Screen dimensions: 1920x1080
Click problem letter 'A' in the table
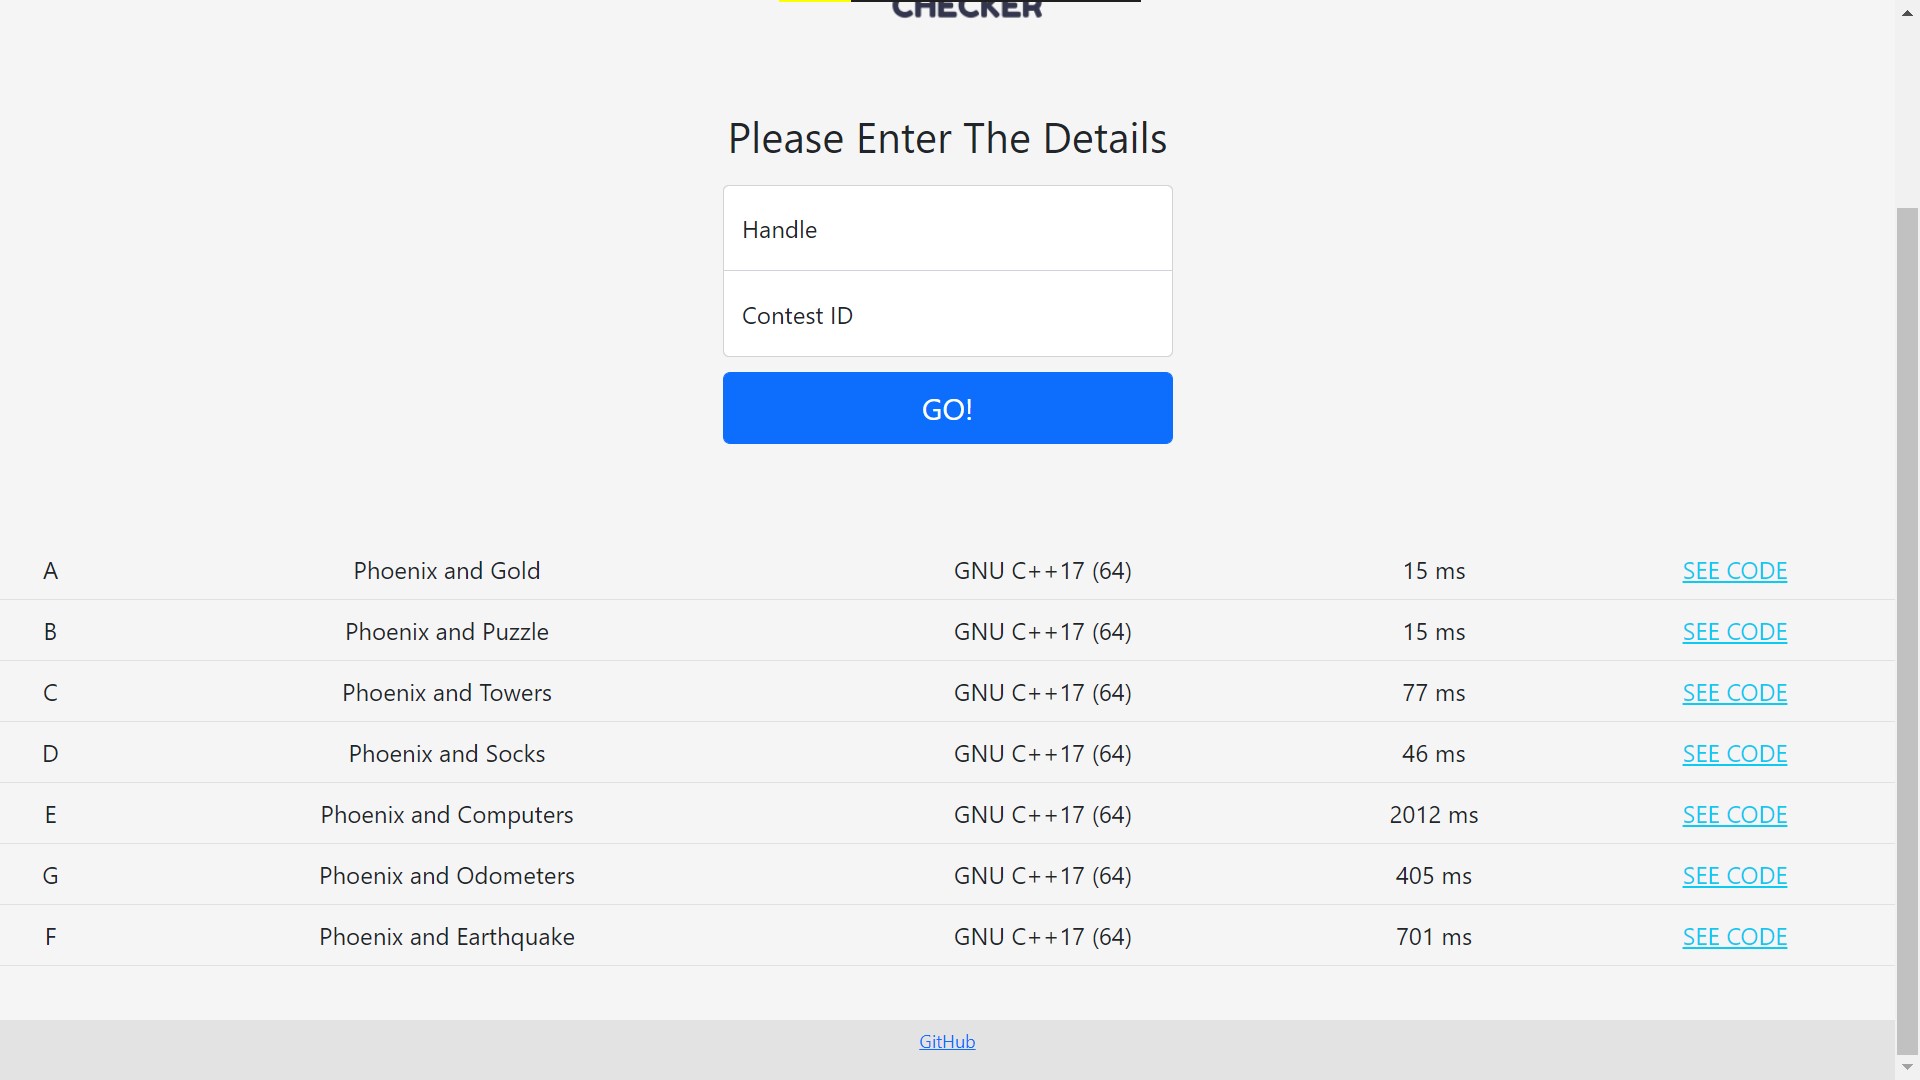(50, 571)
